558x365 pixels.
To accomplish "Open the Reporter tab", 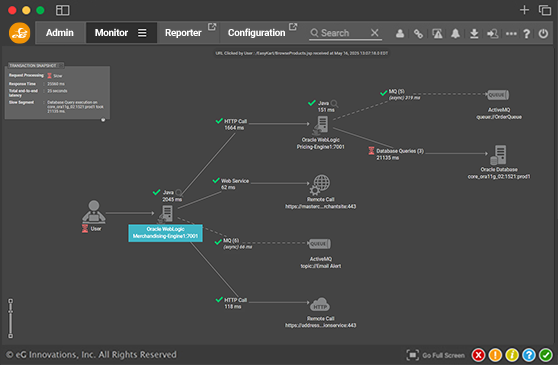I will coord(183,33).
